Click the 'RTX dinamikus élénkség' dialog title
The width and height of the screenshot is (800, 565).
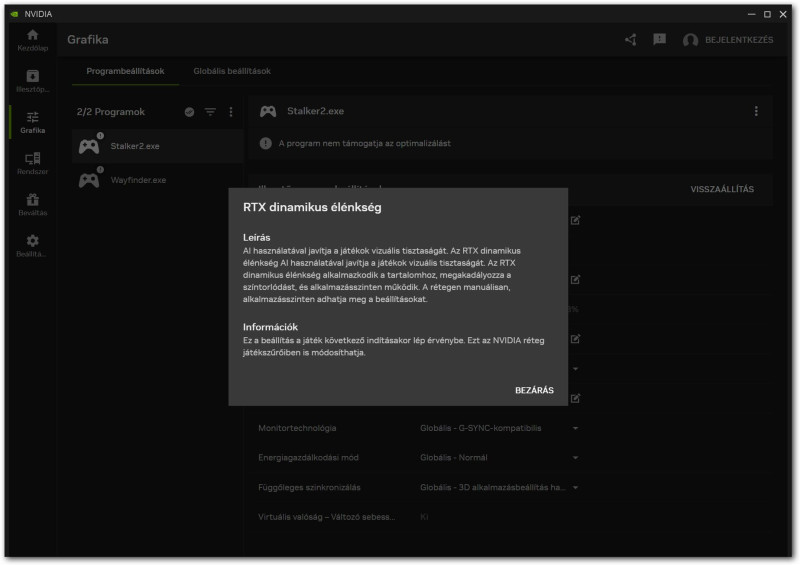[312, 207]
